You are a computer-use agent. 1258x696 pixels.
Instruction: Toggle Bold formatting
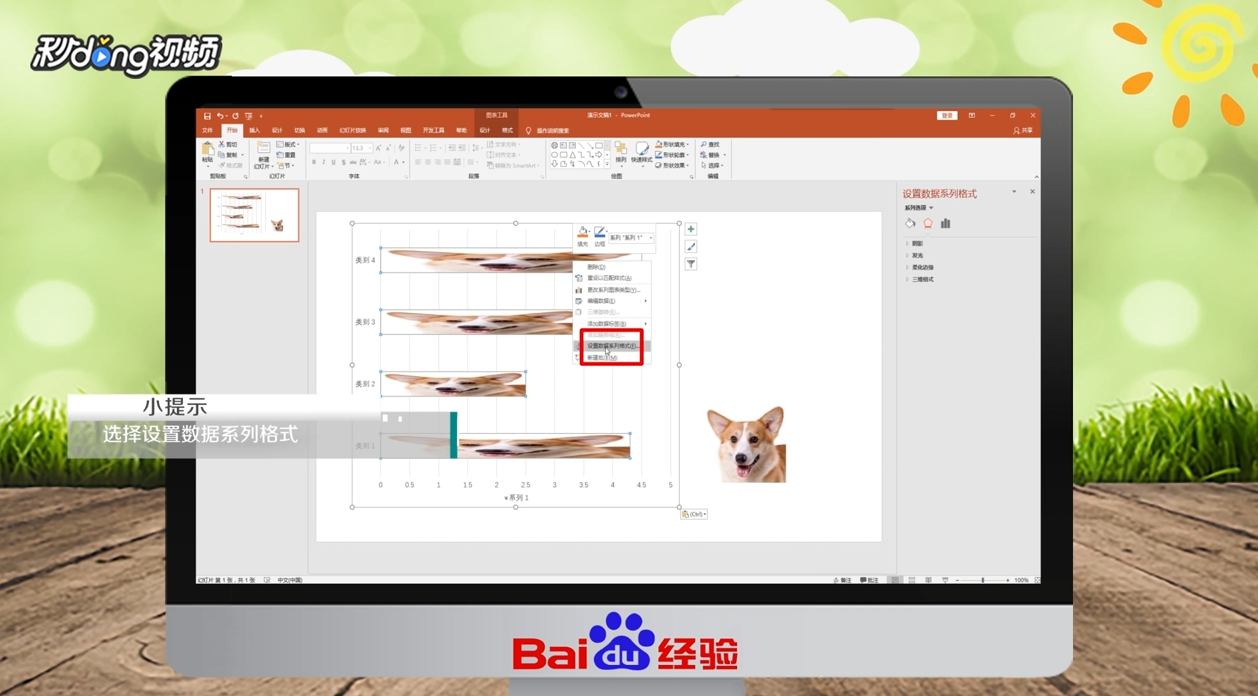click(314, 162)
